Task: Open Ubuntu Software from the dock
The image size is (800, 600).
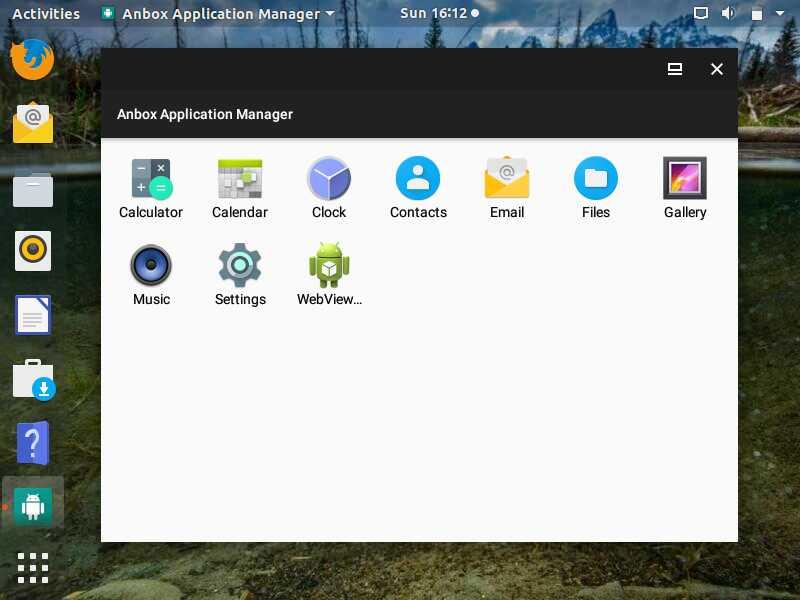Action: (33, 380)
